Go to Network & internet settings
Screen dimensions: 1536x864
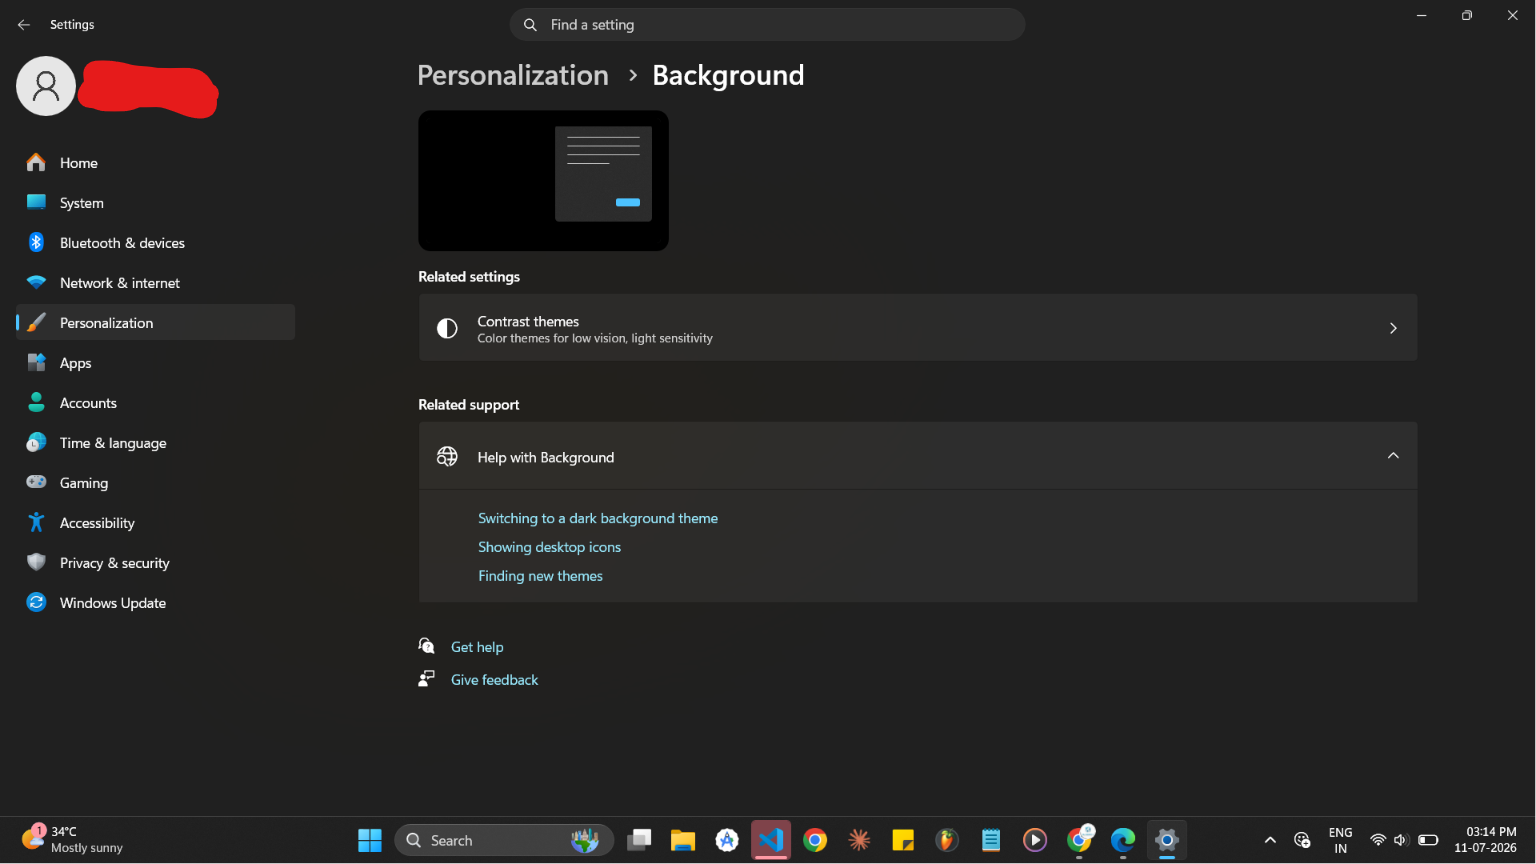[155, 283]
